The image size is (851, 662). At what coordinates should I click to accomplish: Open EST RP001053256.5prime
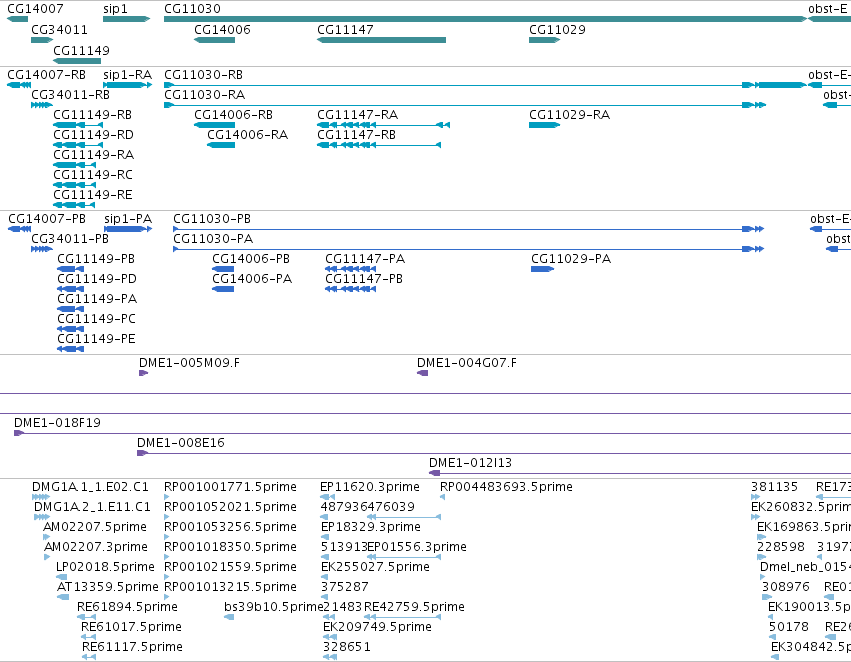click(231, 527)
